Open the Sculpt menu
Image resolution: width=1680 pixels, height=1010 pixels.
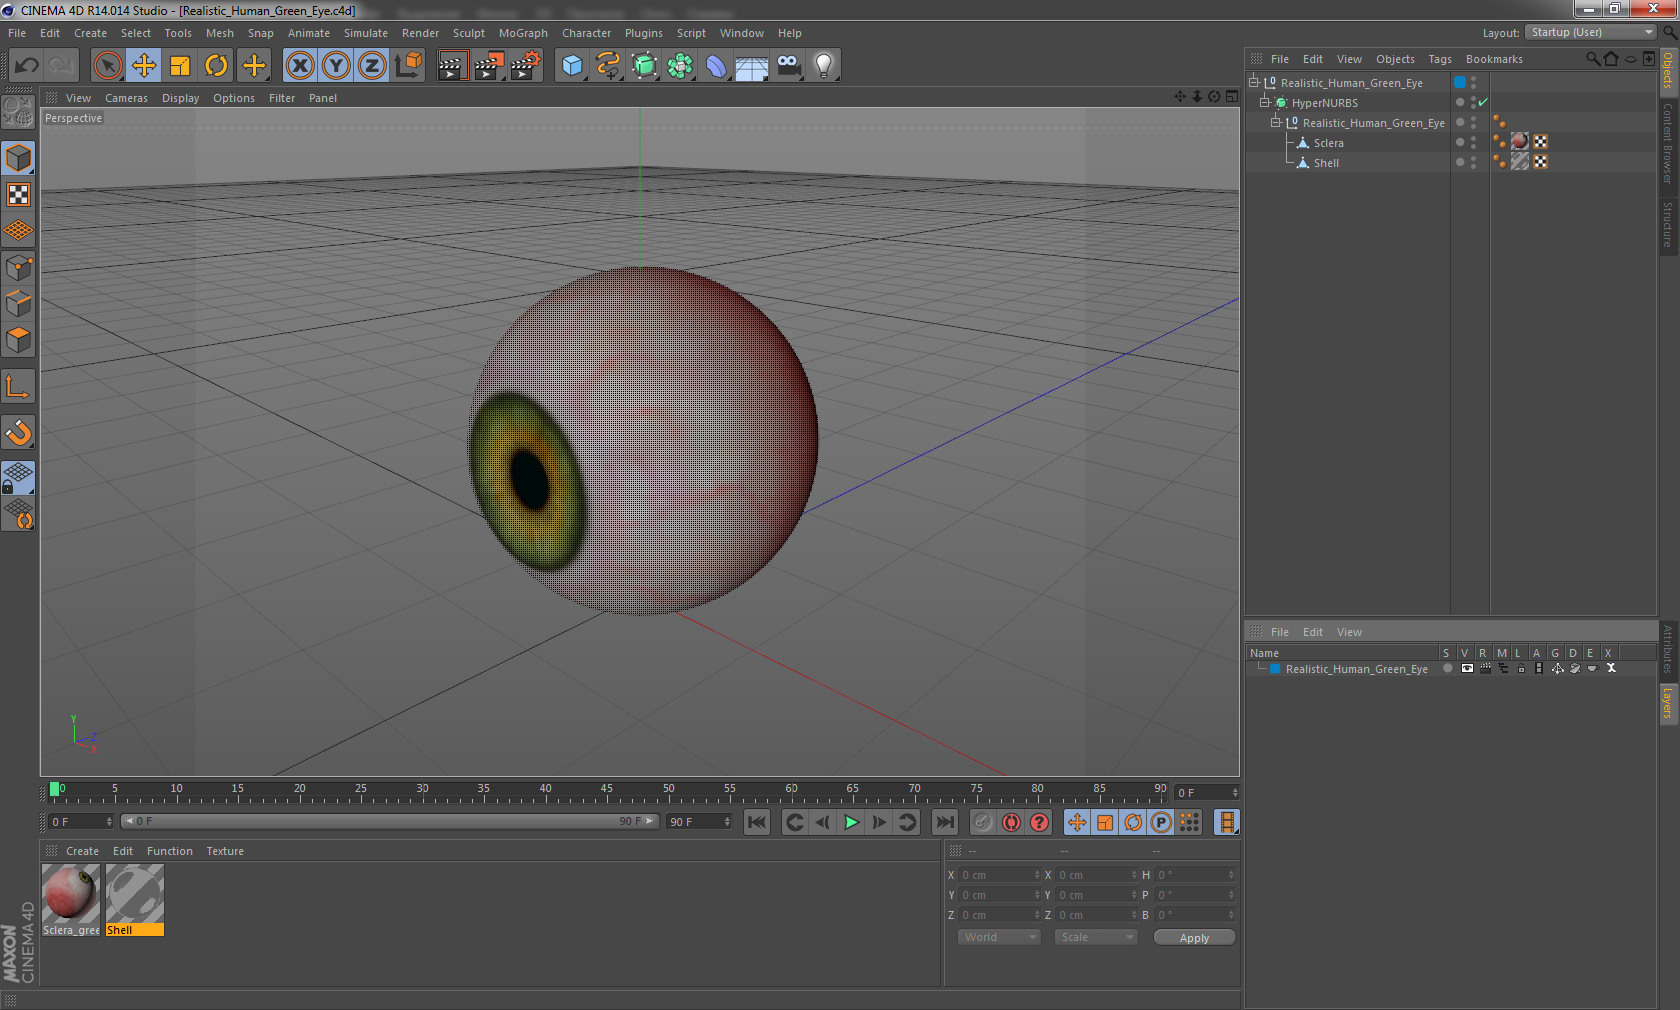tap(468, 33)
